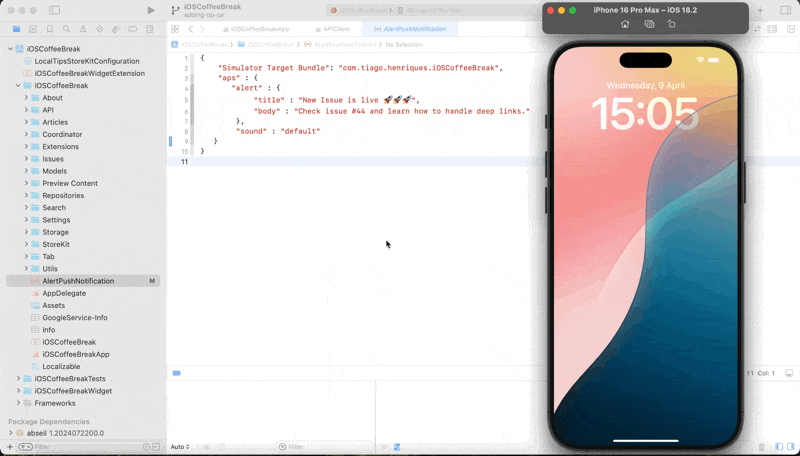
Task: Click the "sound" : "default" line
Action: [x=278, y=132]
